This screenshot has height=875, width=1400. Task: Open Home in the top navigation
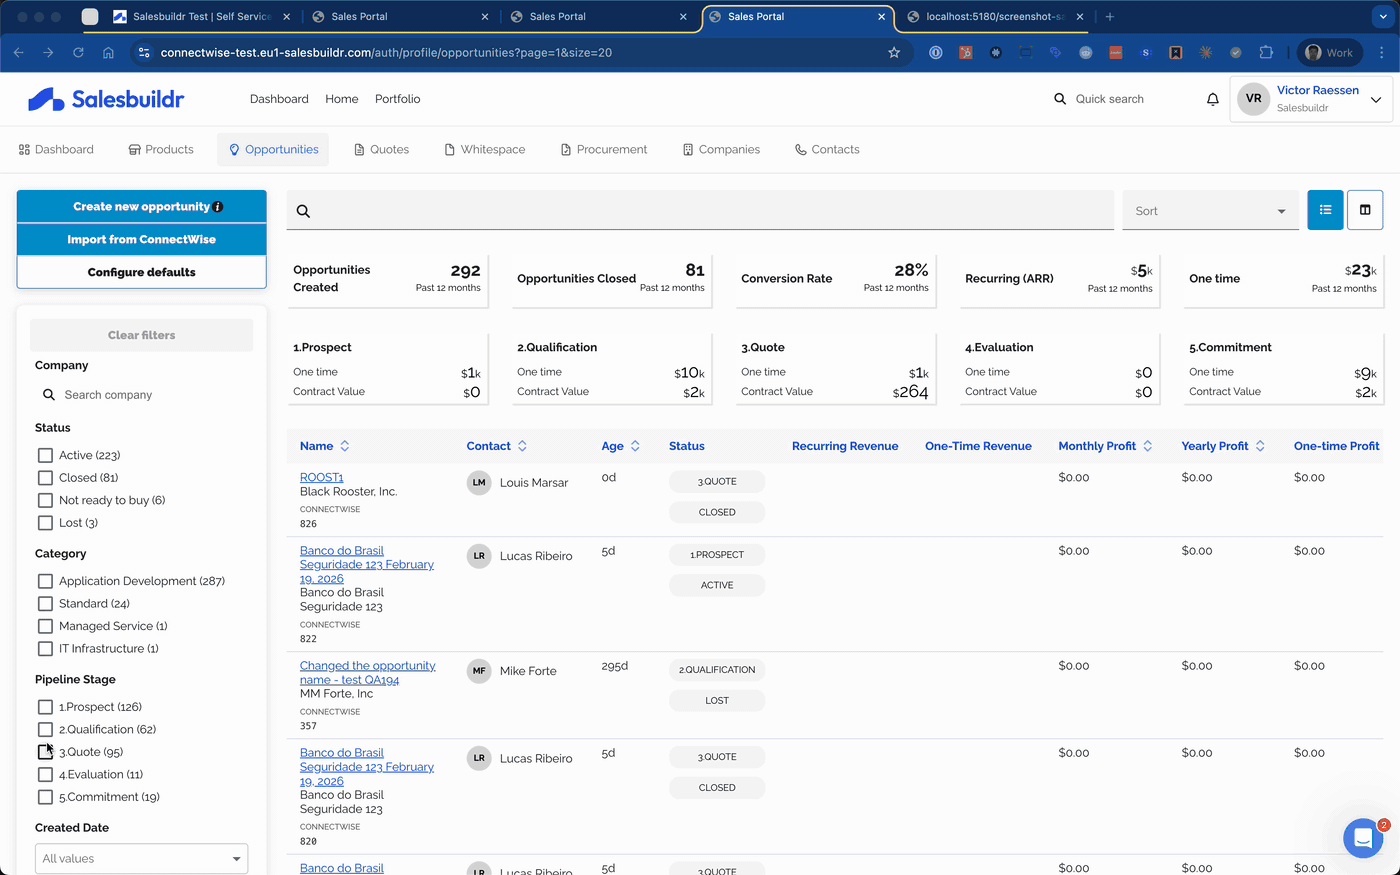[x=342, y=99]
